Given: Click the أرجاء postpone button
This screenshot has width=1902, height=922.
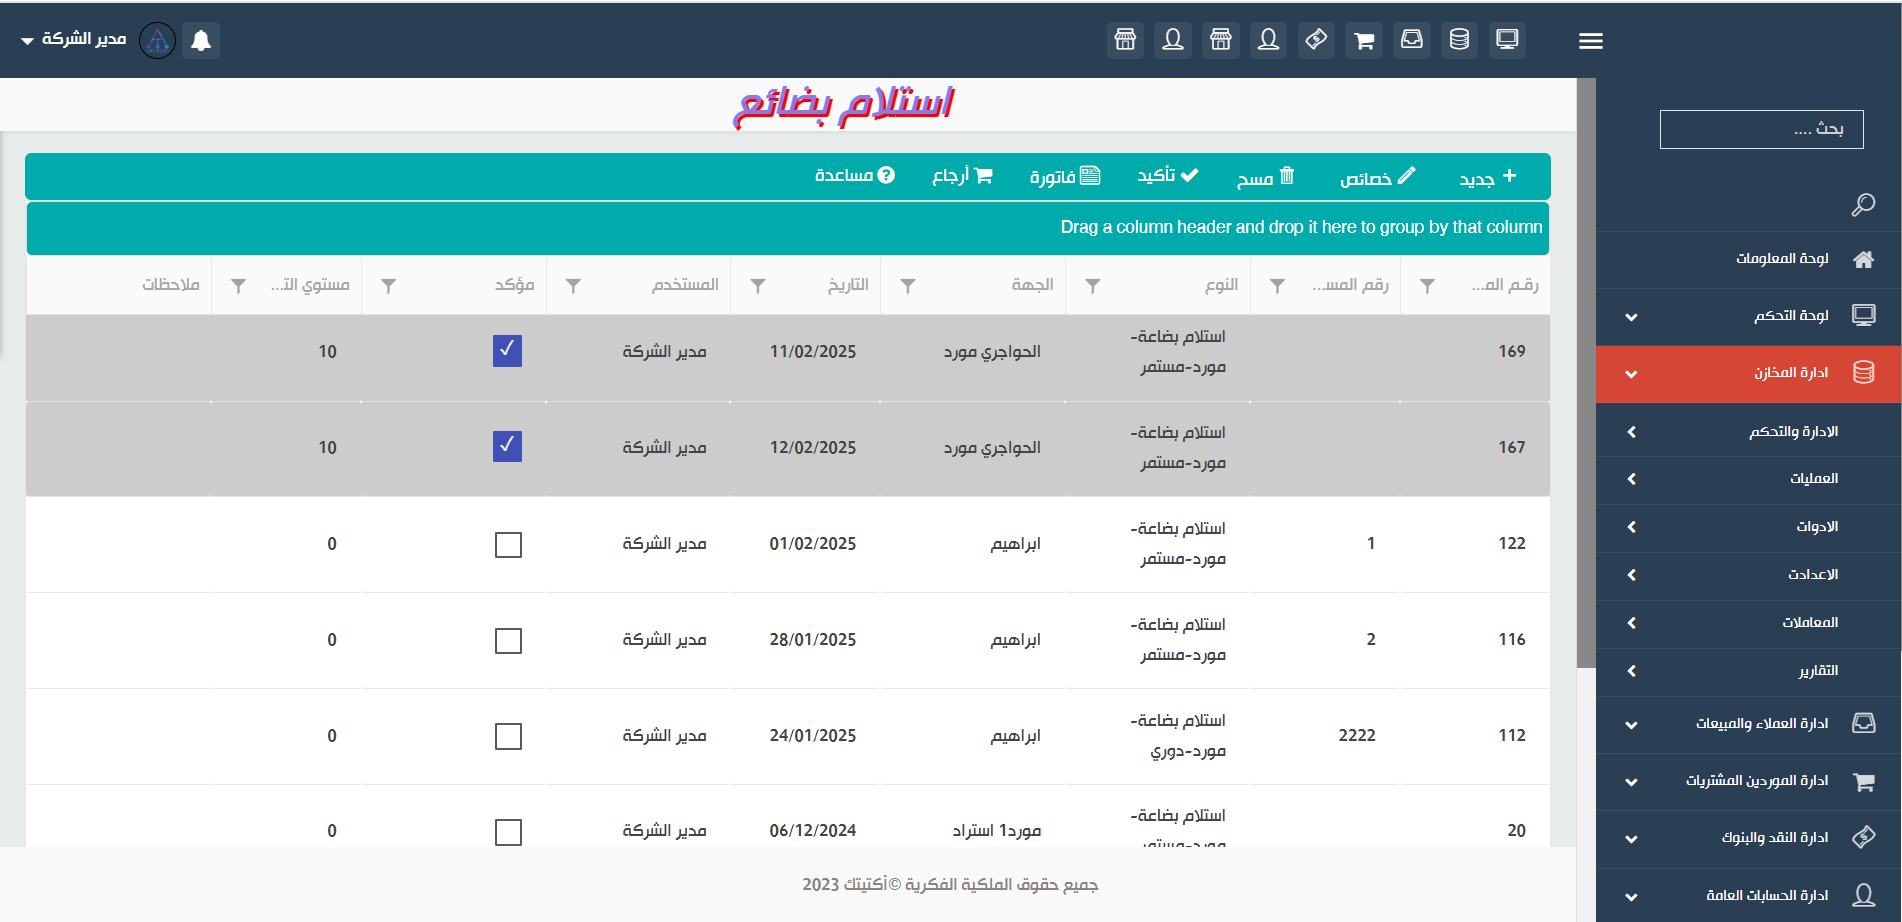Looking at the screenshot, I should 962,176.
